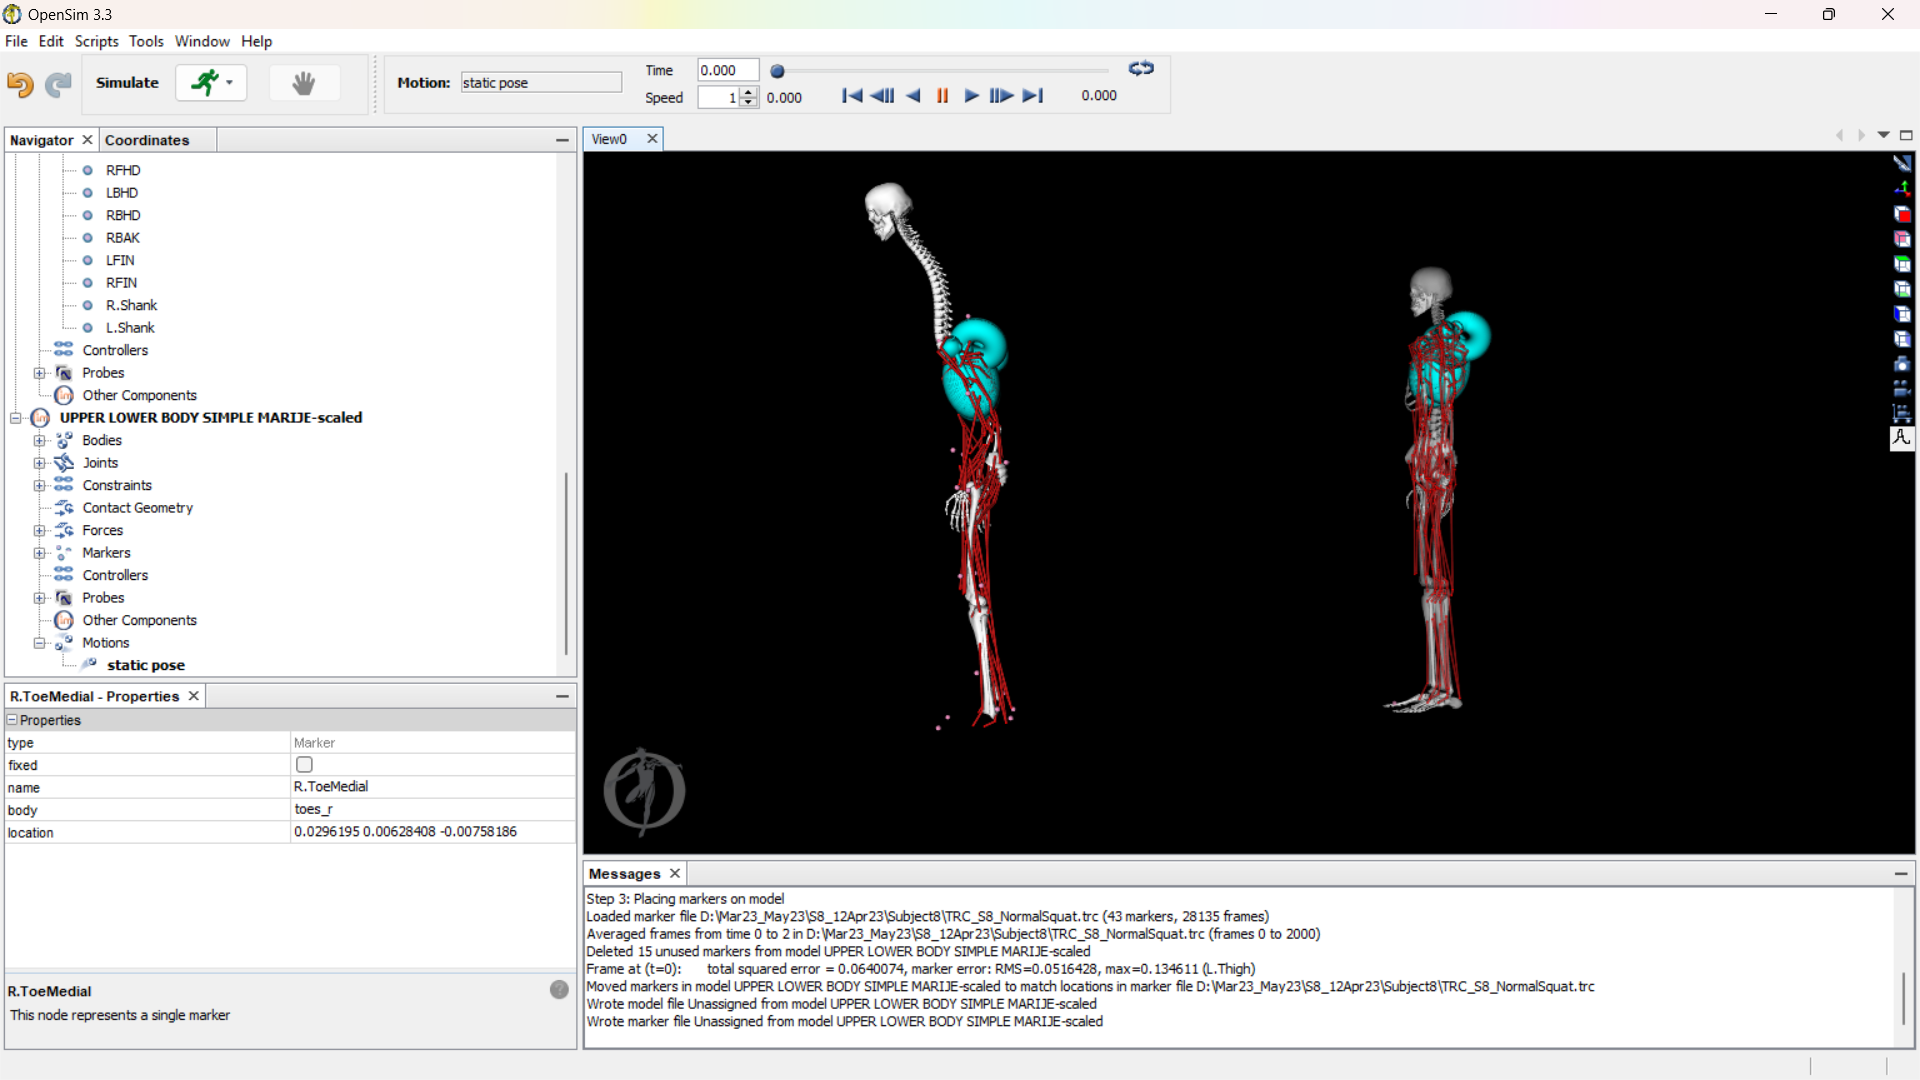Open the Window menu
Screen dimensions: 1920x1080
(x=202, y=41)
